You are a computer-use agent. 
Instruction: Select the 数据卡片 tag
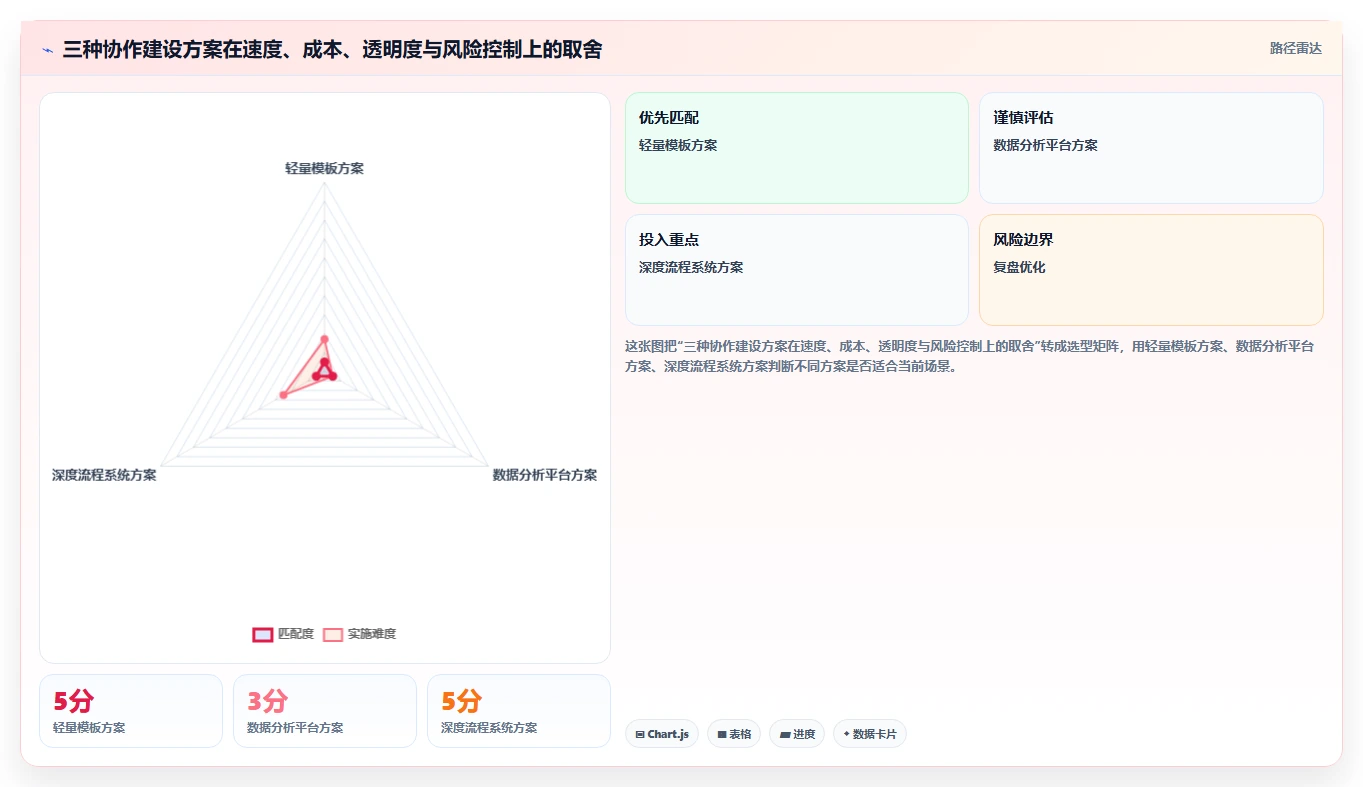click(x=870, y=734)
